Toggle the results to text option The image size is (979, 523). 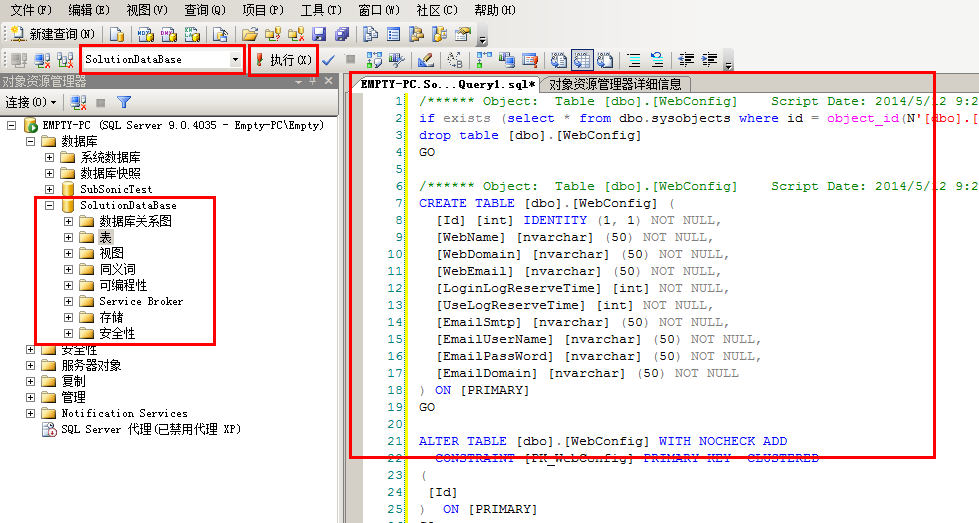559,60
